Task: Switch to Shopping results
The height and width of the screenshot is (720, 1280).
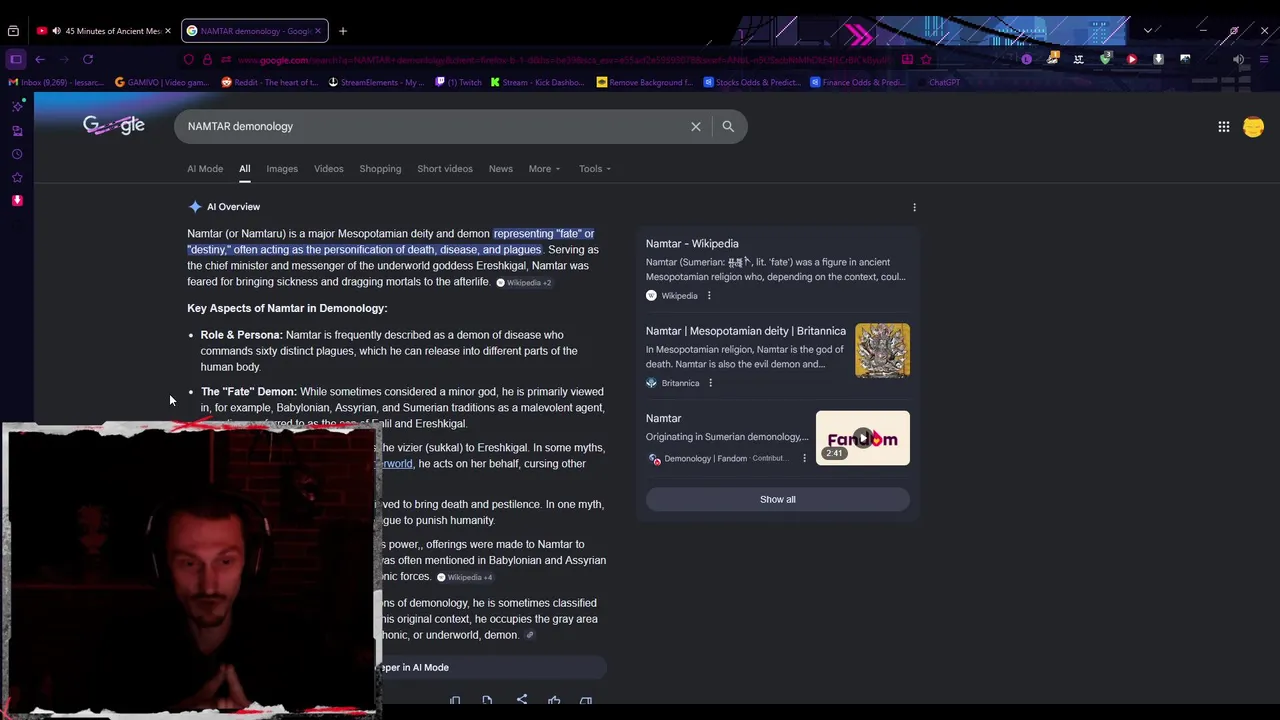Action: coord(380,169)
